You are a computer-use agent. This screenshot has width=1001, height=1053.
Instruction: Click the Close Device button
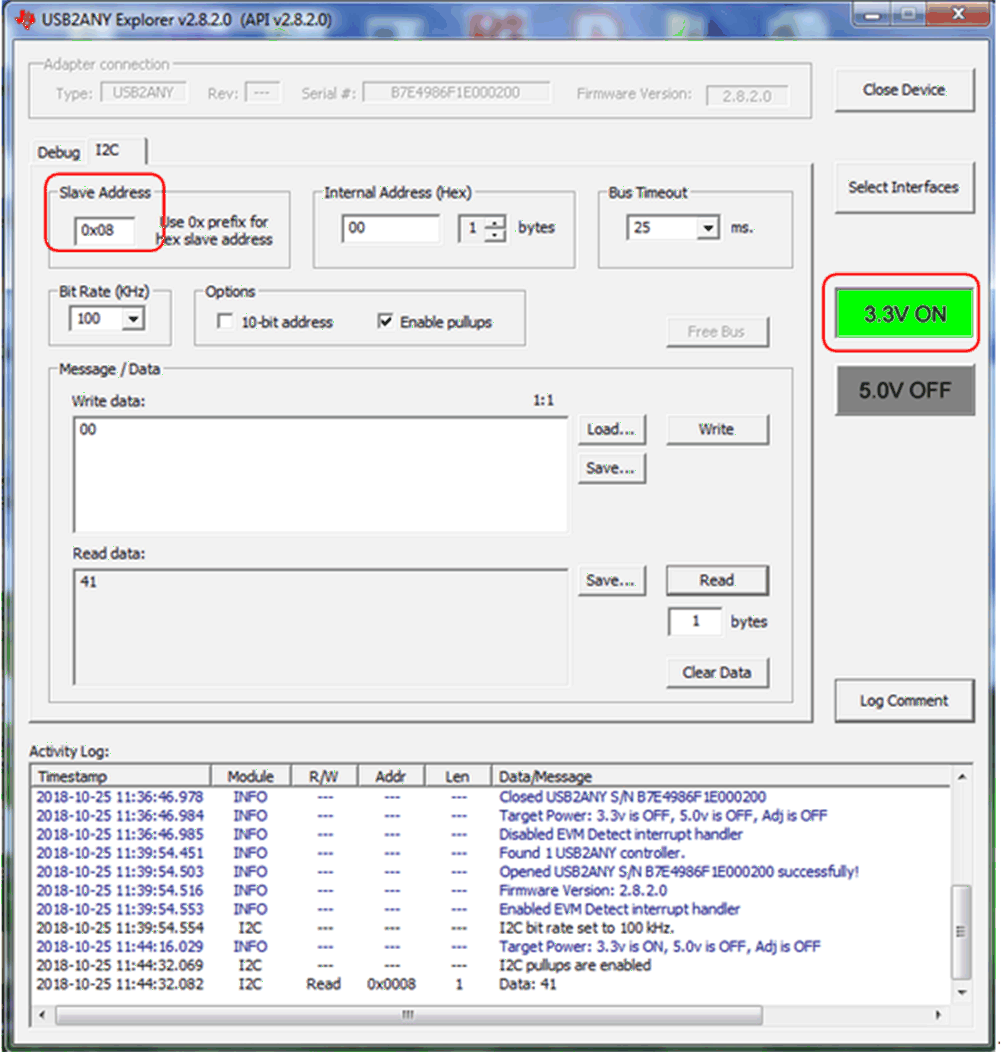[x=903, y=90]
